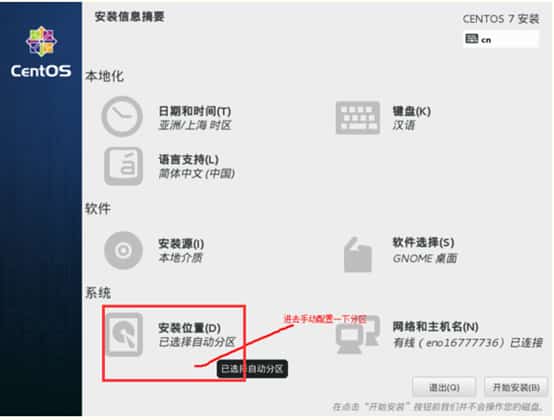This screenshot has width=554, height=420.
Task: Click the network and hostname computers icon
Action: click(357, 334)
